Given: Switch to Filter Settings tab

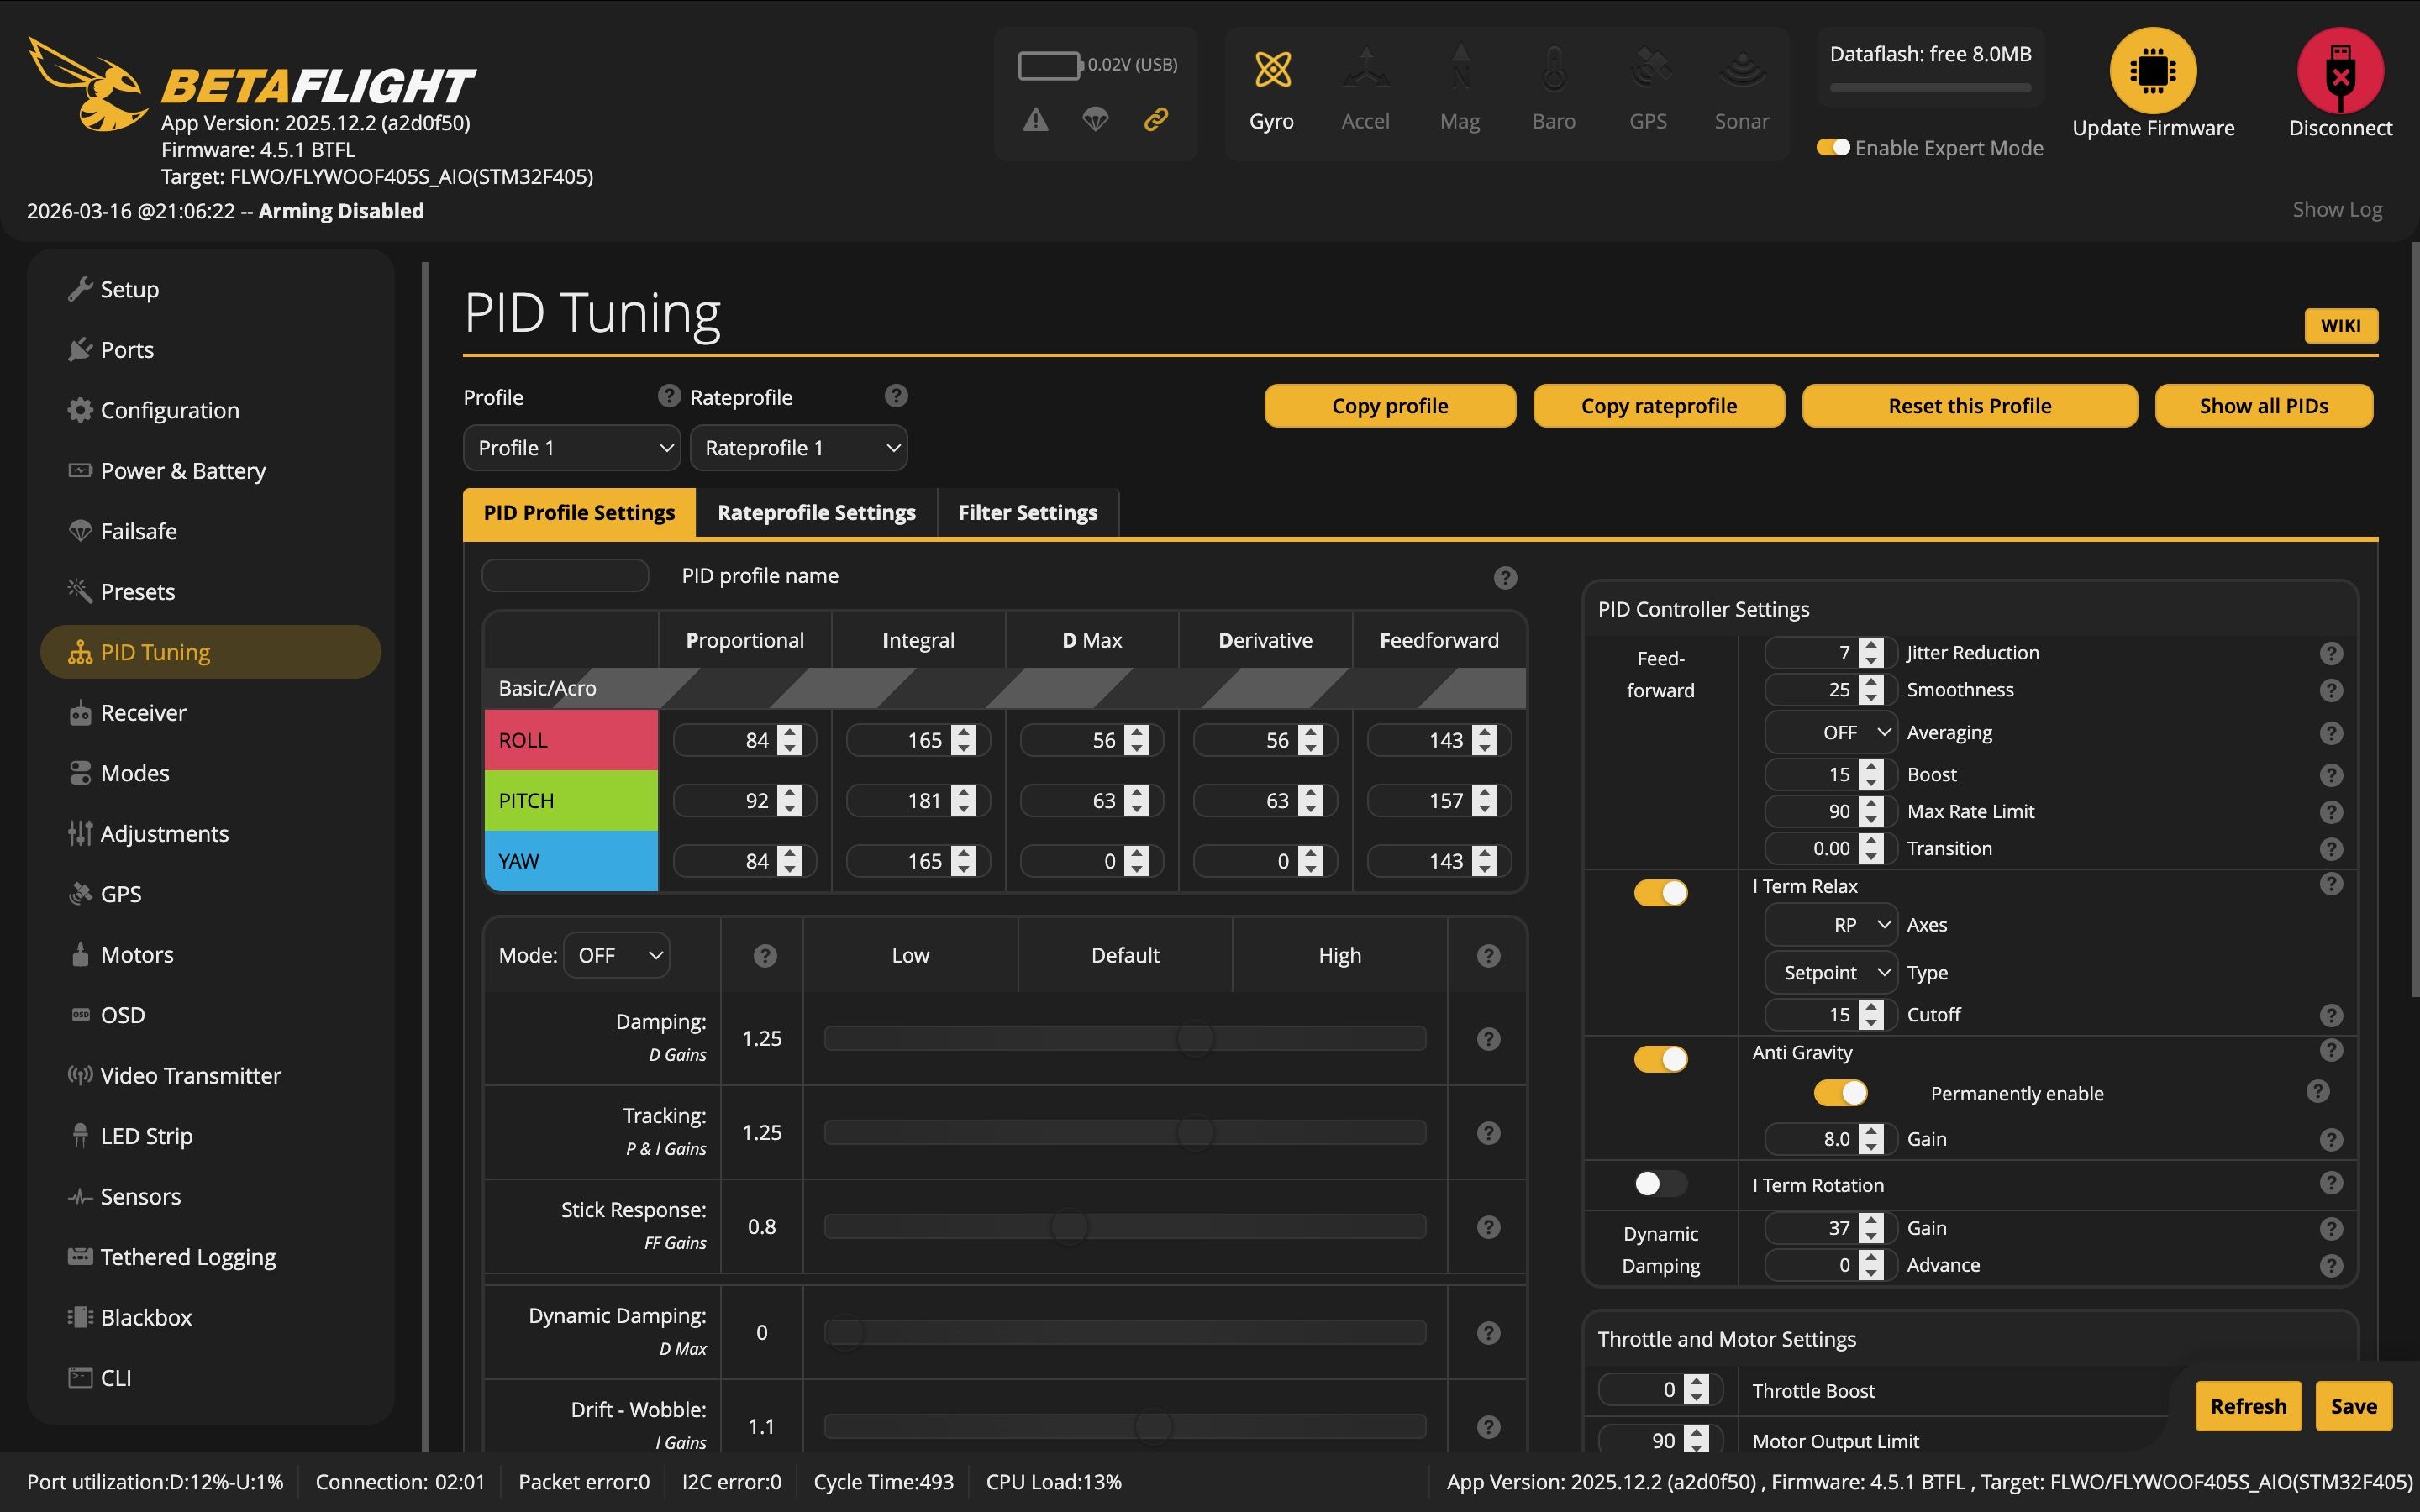Looking at the screenshot, I should coord(1027,513).
